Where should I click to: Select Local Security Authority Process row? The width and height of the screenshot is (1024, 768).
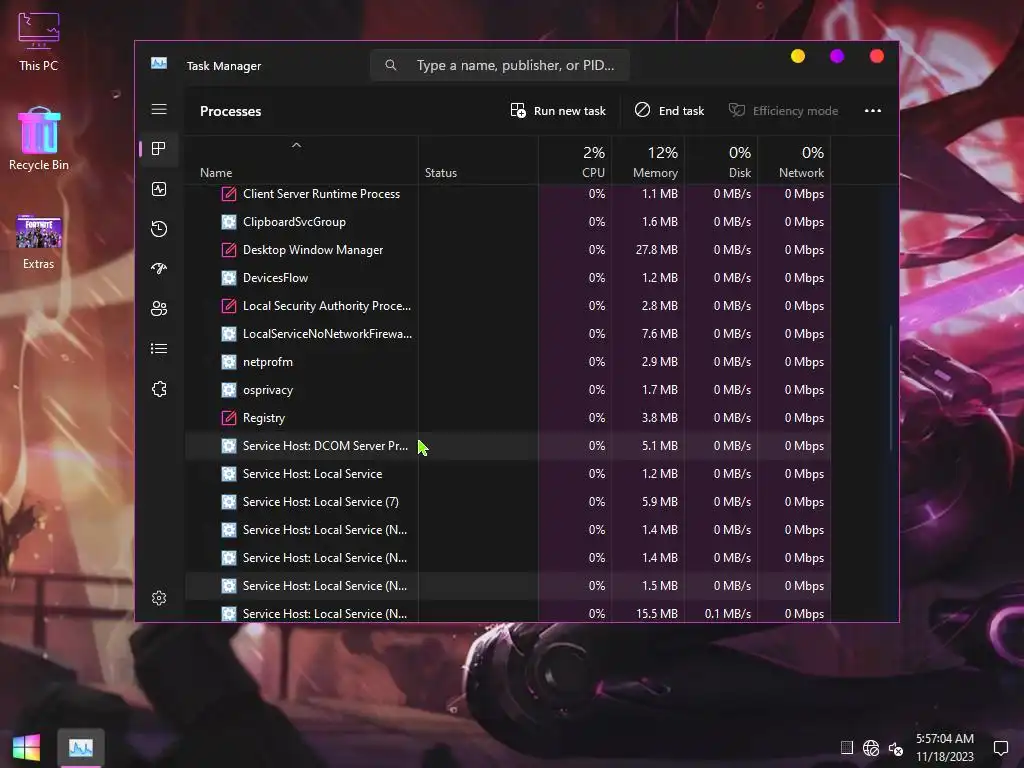pos(507,306)
